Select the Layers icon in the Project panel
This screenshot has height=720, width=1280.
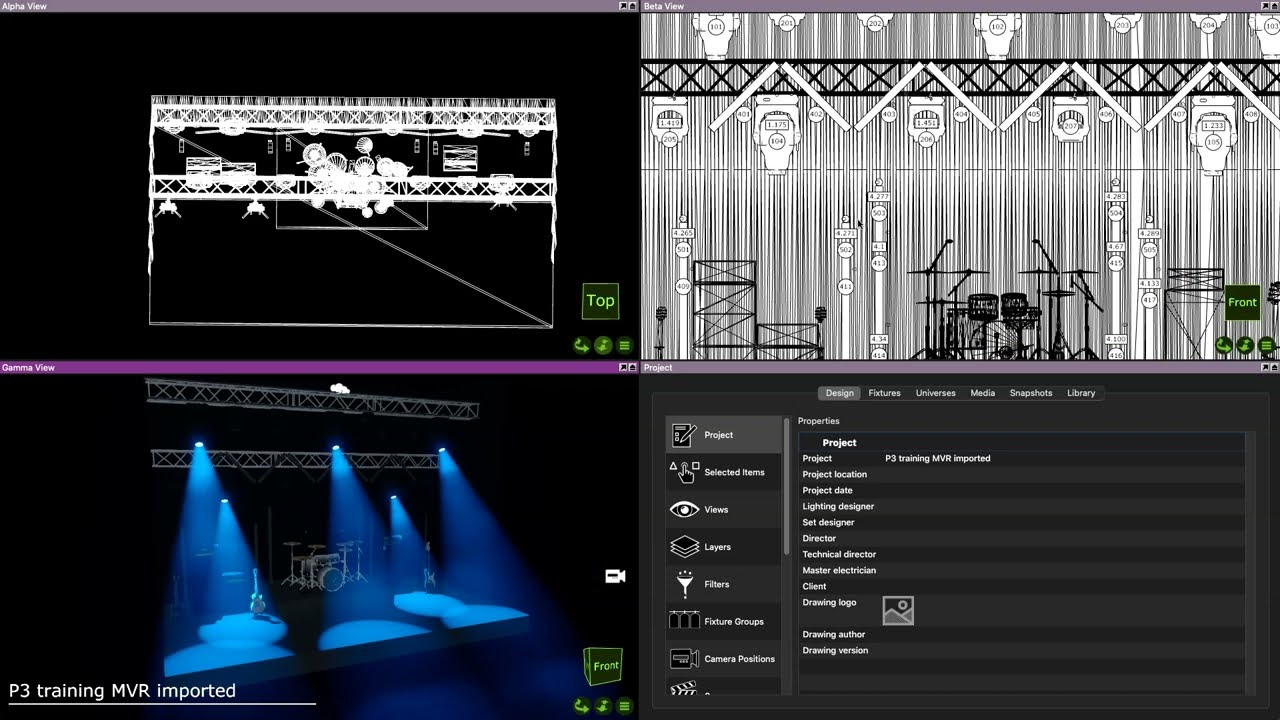point(684,546)
